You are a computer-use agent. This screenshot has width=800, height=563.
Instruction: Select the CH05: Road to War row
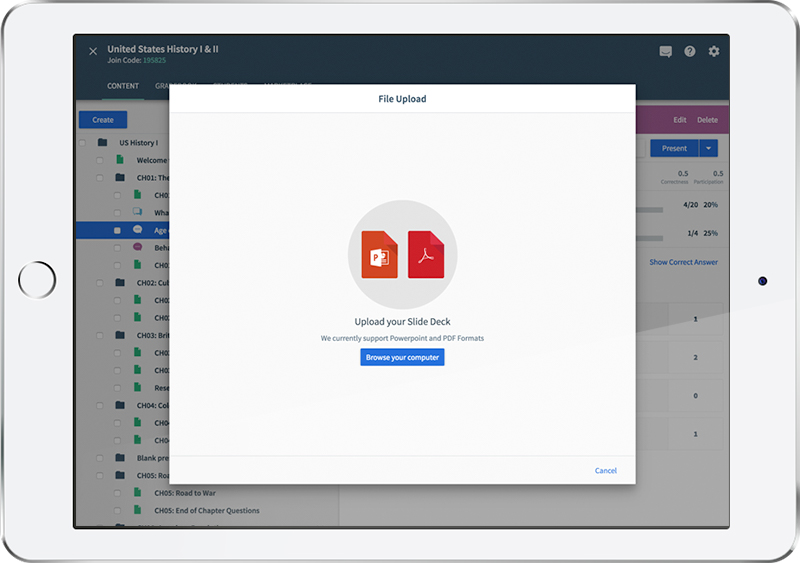[207, 493]
